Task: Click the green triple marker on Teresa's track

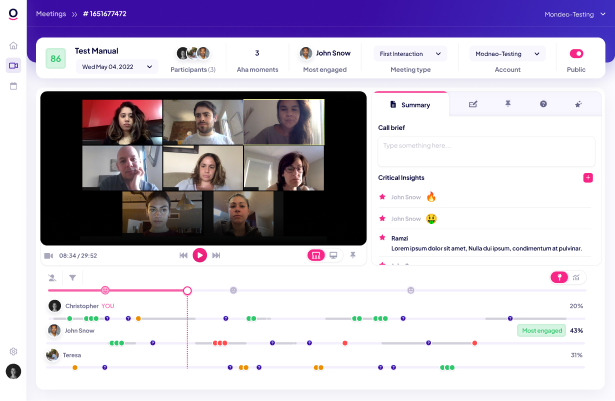Action: [x=447, y=367]
